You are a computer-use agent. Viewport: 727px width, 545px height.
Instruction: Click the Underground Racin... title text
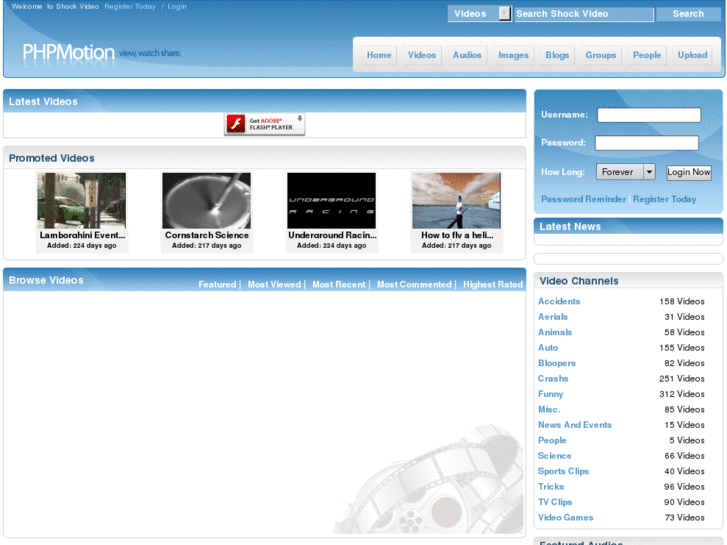pos(332,235)
